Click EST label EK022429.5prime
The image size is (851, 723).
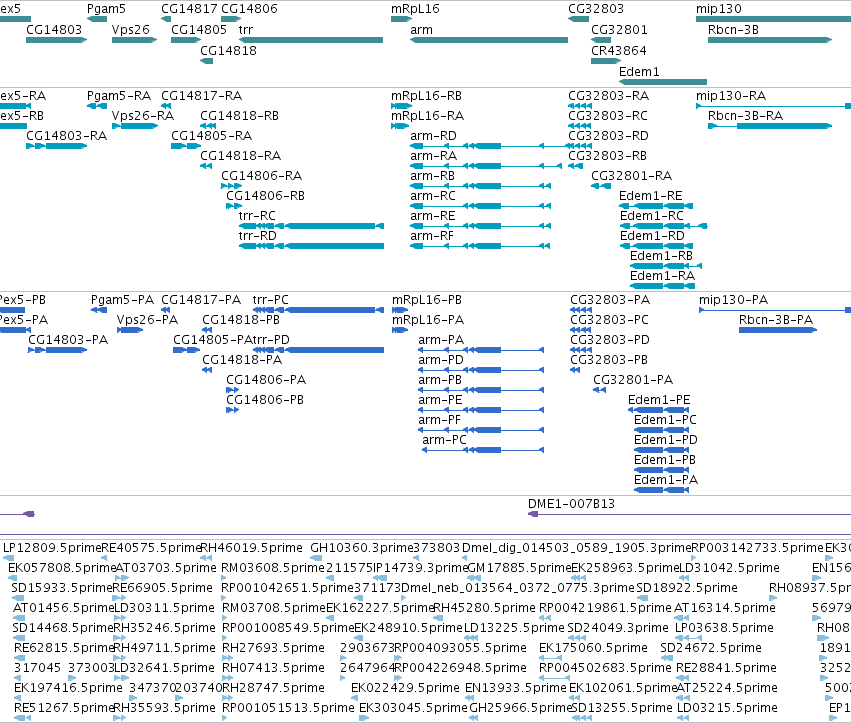coord(405,688)
